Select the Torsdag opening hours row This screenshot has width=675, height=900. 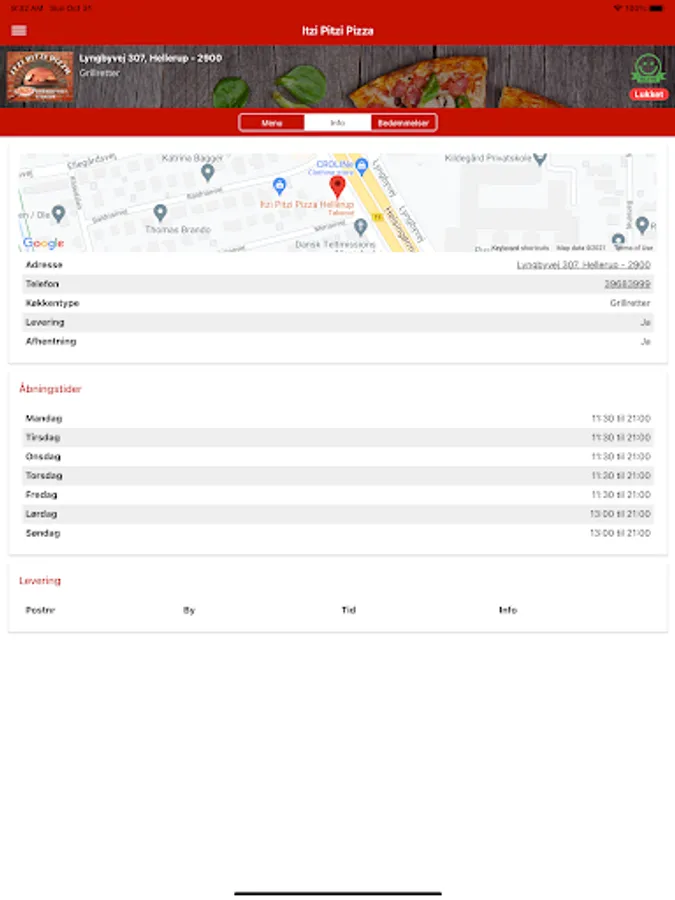[338, 475]
